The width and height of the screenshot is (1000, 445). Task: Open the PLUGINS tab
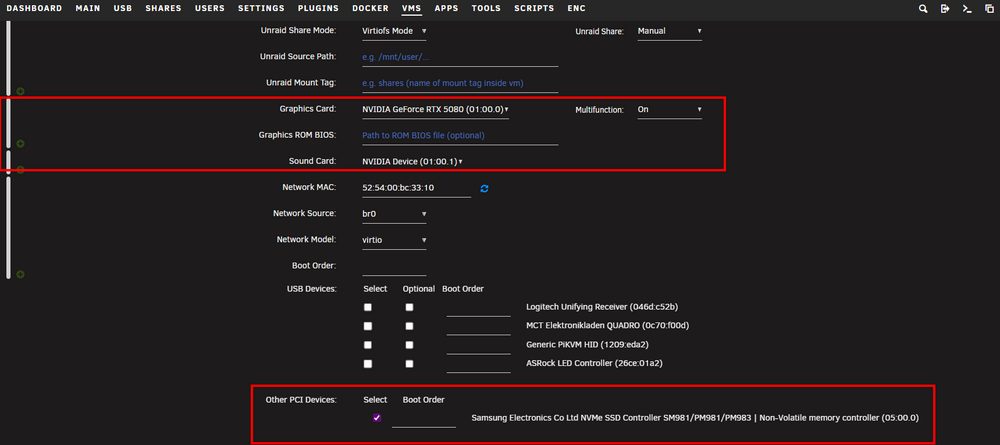click(318, 9)
